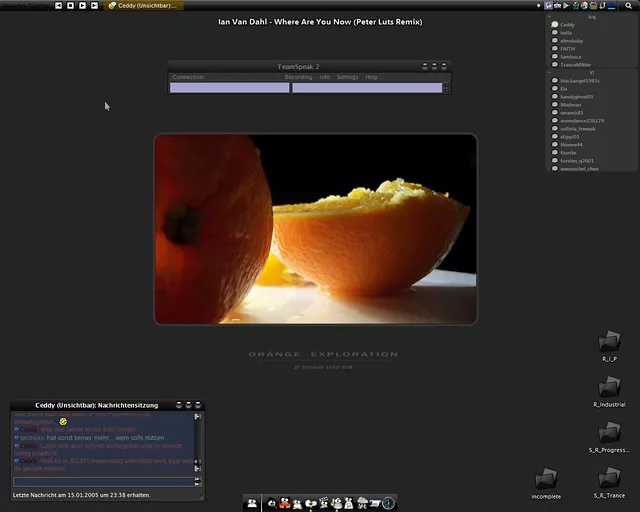Click the green music penguin dock icon
This screenshot has height=512, width=640.
point(336,503)
